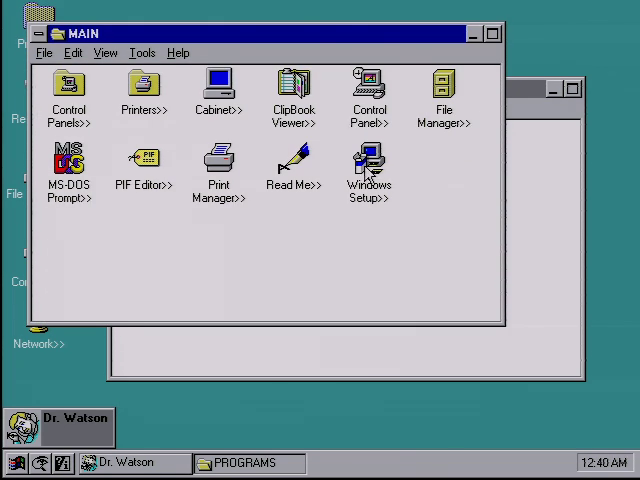Click the eye icon in the taskbar
640x480 pixels.
[40, 463]
